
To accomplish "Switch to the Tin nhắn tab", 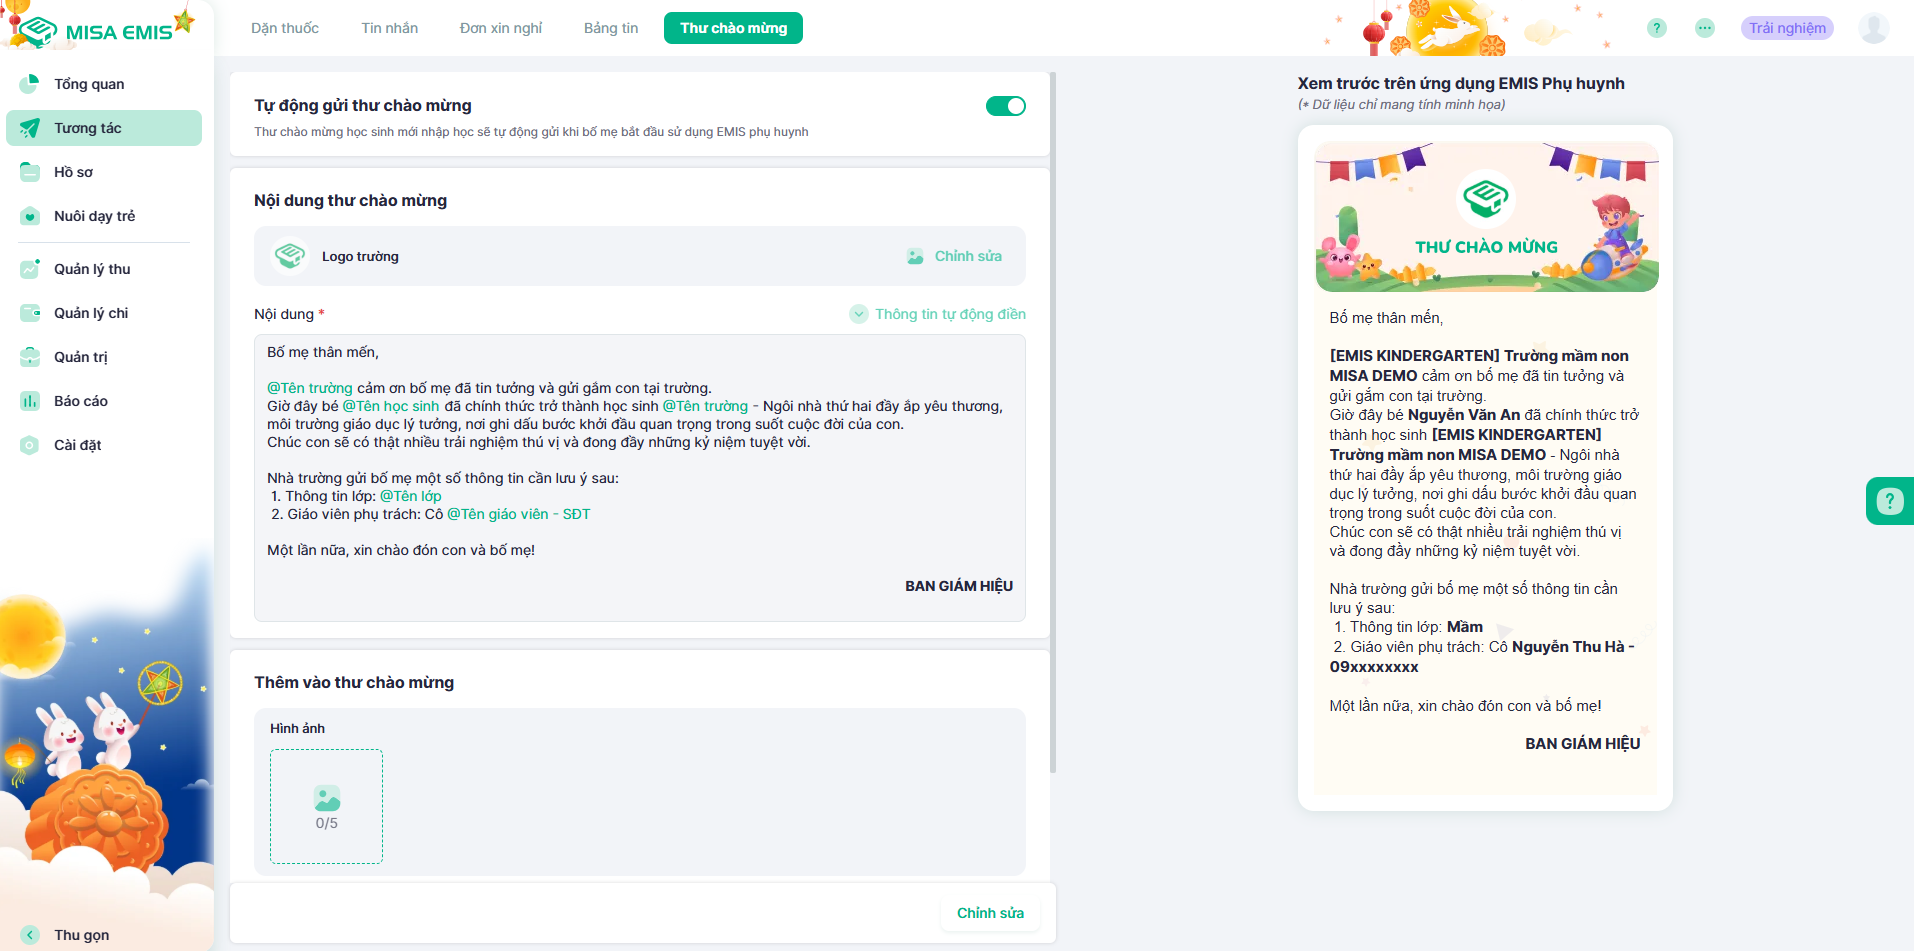I will click(389, 28).
